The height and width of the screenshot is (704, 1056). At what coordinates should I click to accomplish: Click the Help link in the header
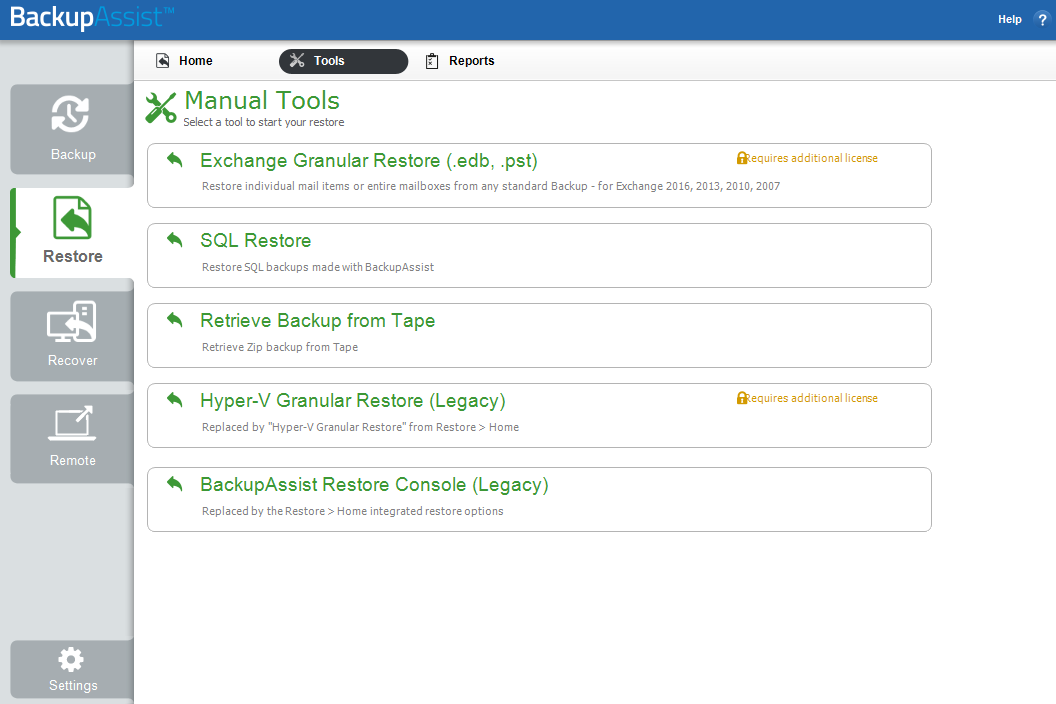coord(1010,20)
